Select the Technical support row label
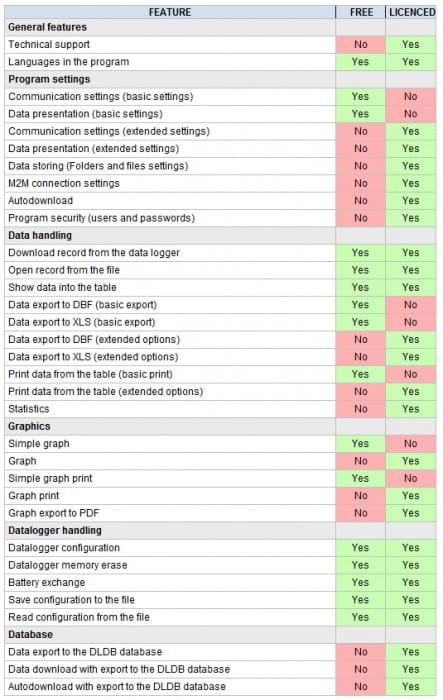 pyautogui.click(x=49, y=45)
